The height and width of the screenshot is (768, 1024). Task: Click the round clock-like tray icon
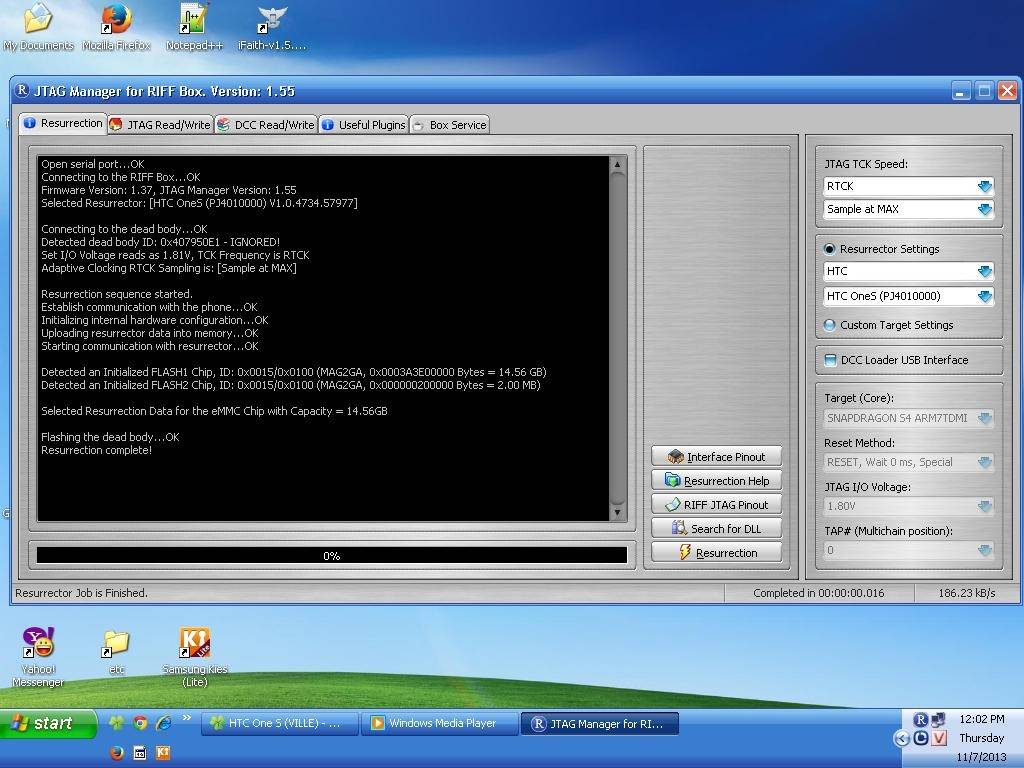(920, 738)
